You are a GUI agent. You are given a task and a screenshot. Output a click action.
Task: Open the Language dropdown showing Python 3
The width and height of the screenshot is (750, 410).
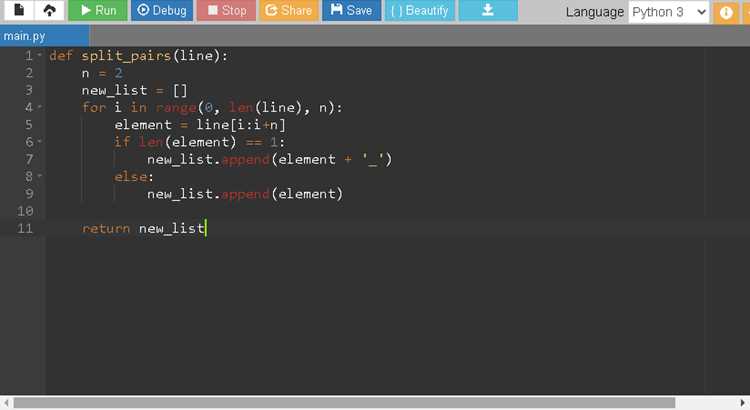pyautogui.click(x=668, y=12)
